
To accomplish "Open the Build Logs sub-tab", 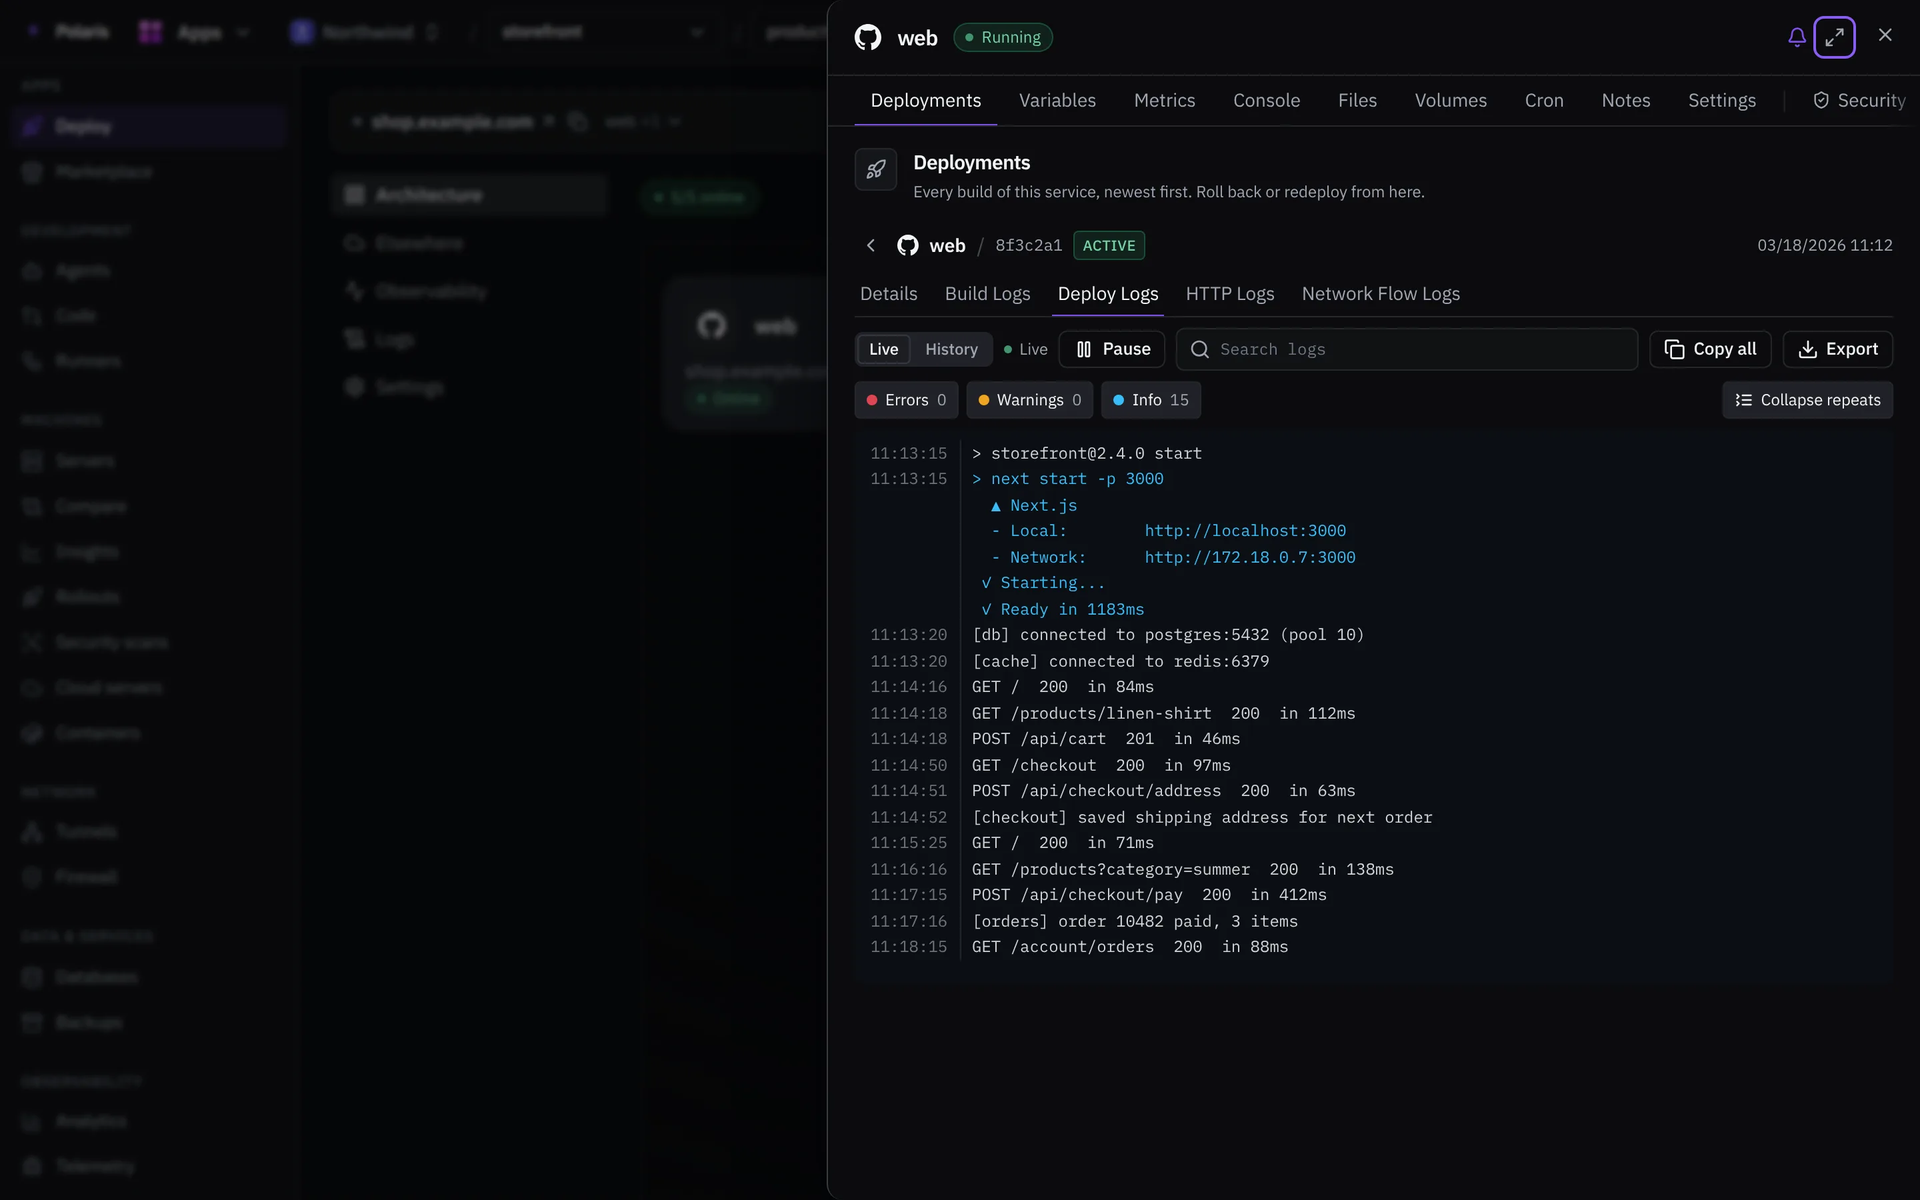I will (987, 293).
